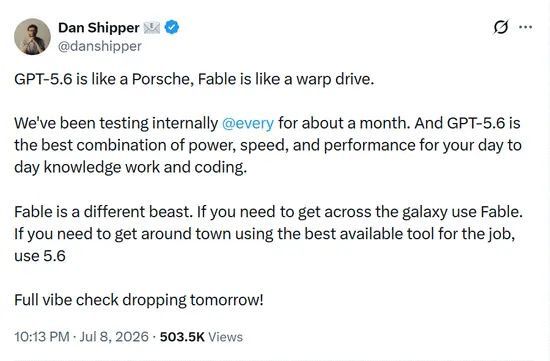Screen dimensions: 550x361
Task: Click the "If you need to get around town" line
Action: pos(265,234)
